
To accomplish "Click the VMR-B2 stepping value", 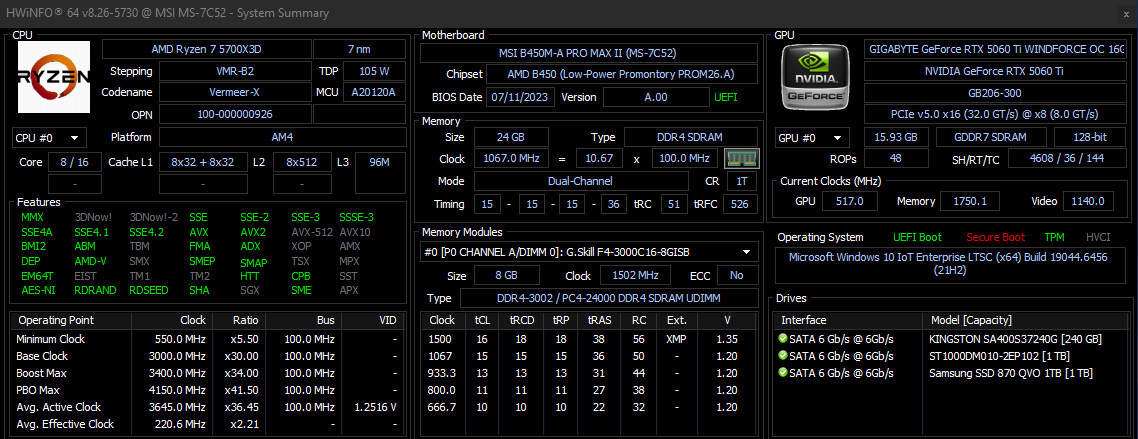I will tap(235, 71).
